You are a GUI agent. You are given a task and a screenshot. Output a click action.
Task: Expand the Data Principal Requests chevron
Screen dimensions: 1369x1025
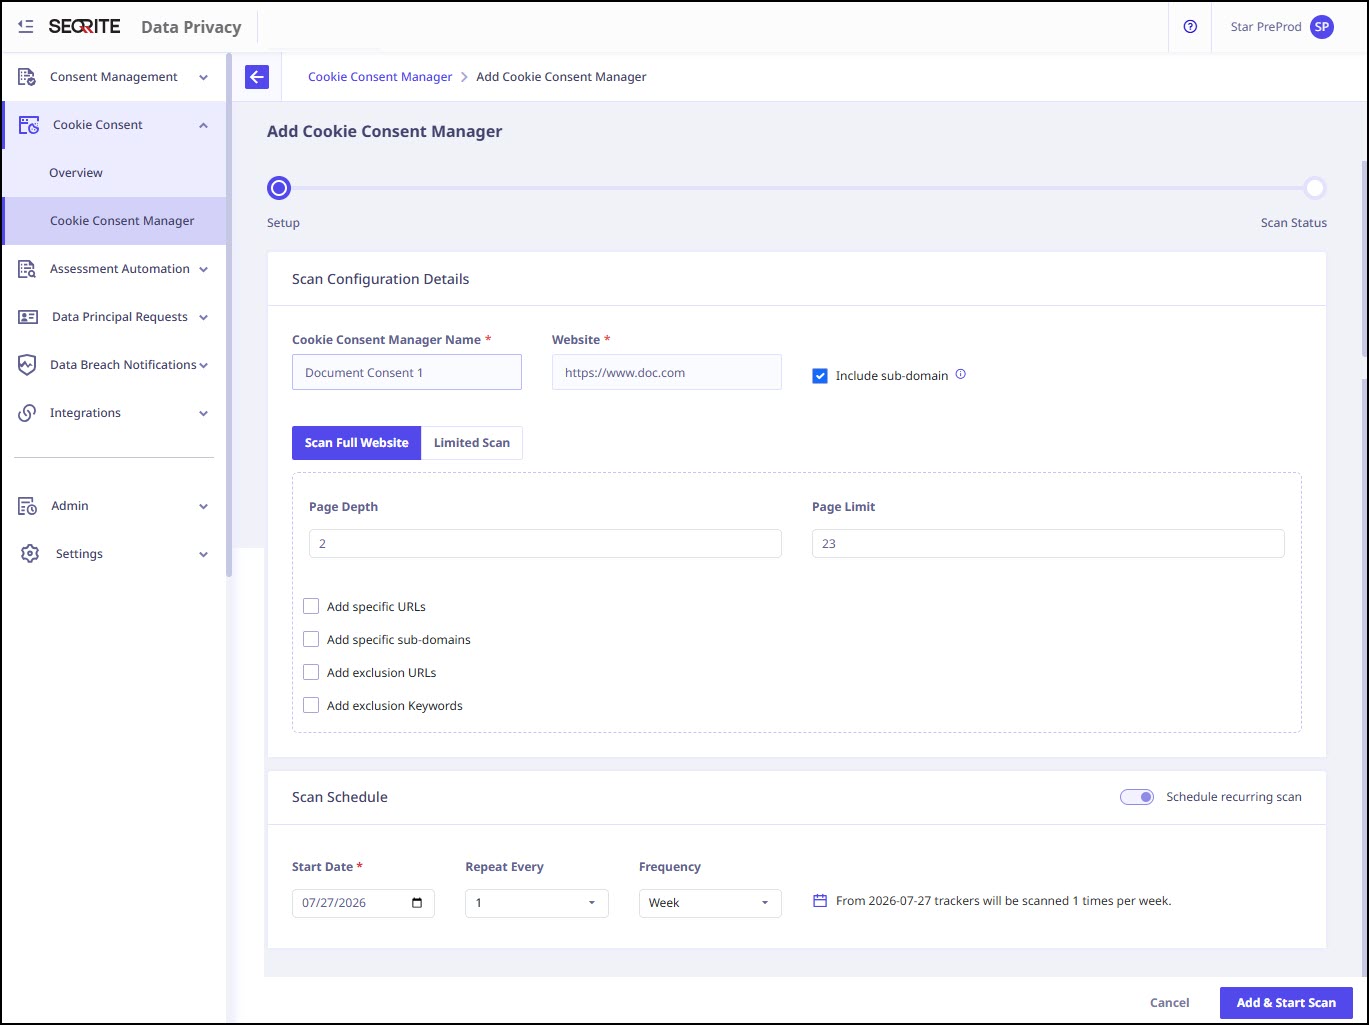click(204, 317)
